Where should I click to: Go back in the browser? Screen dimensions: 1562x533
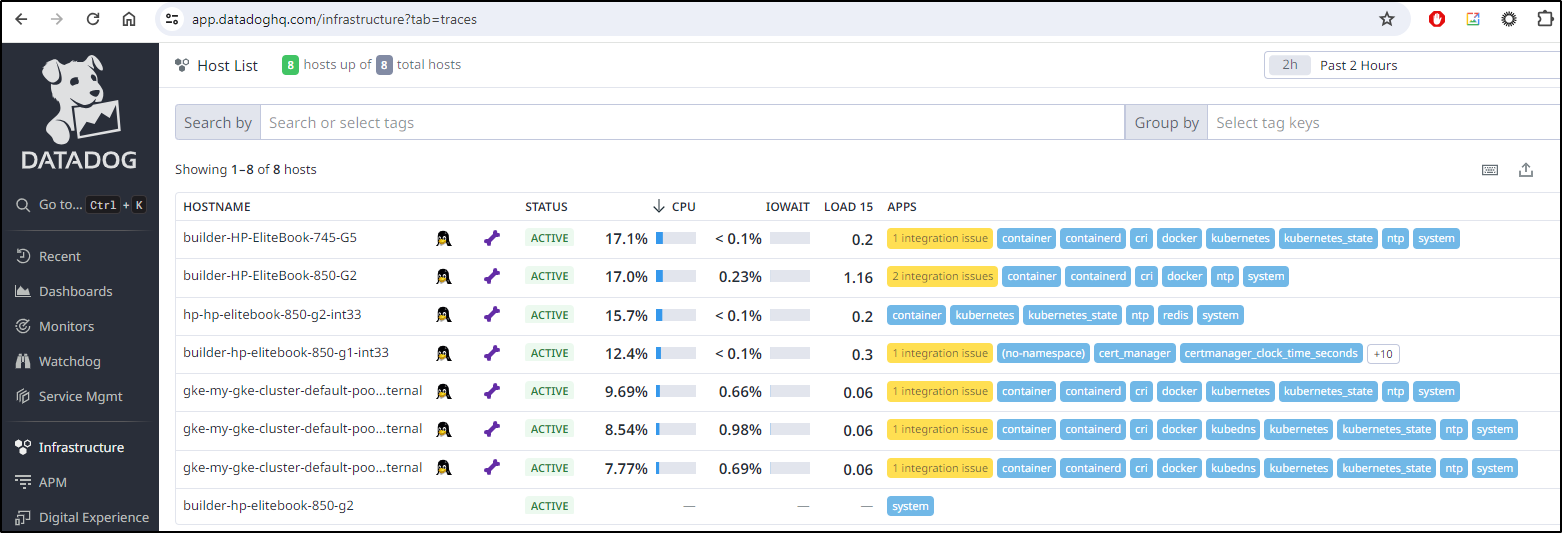21,19
